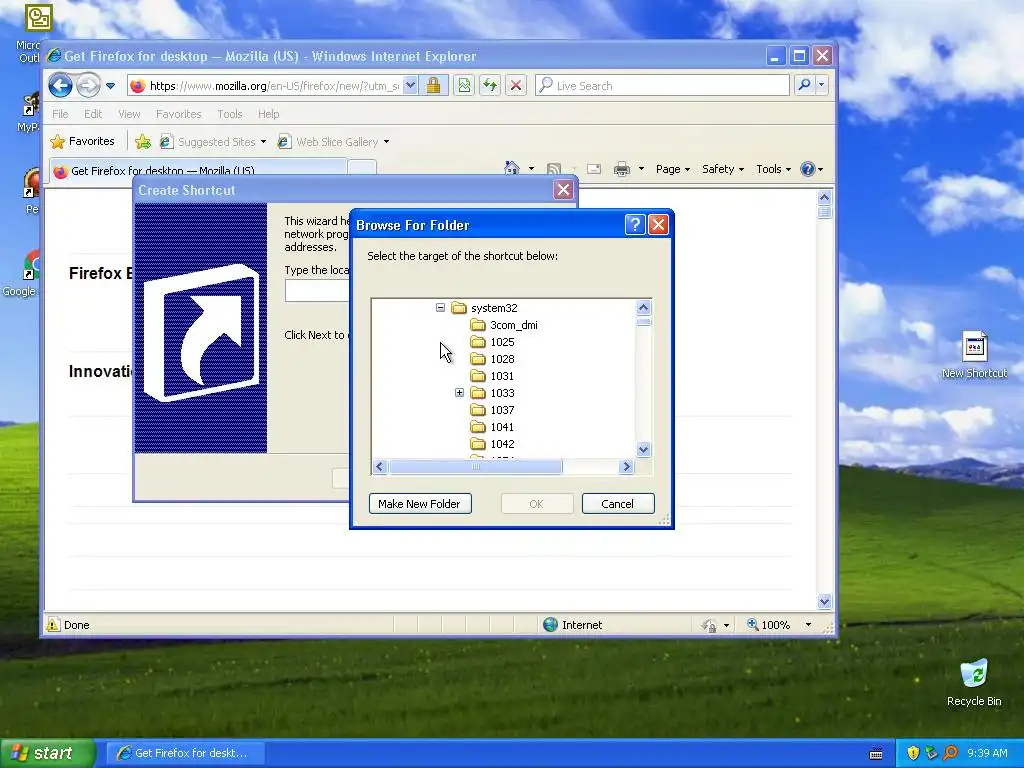Click the Get Firefox taskbar button
1024x768 pixels.
[185, 753]
